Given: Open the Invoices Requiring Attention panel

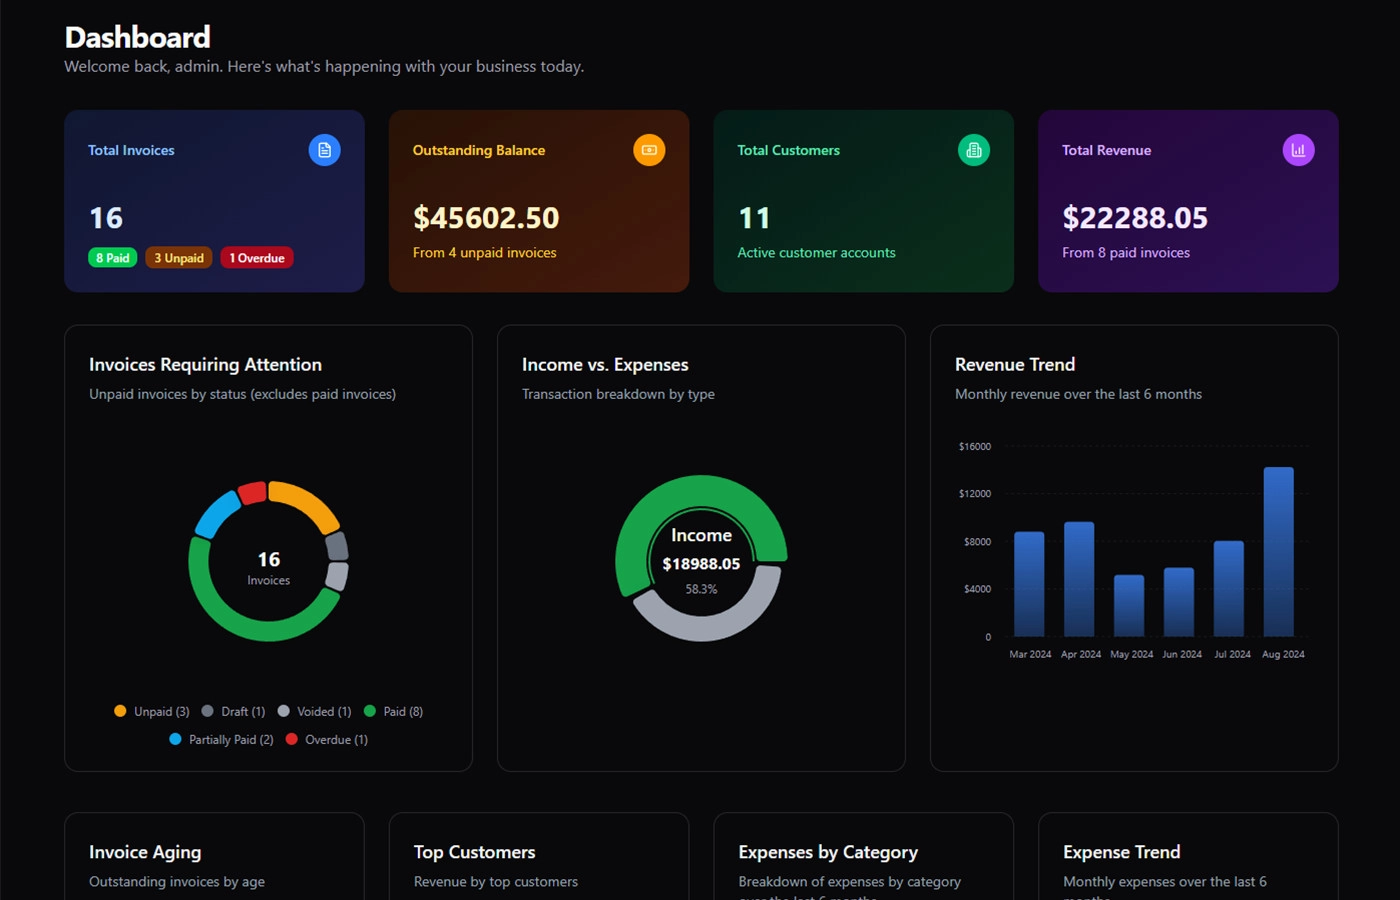Looking at the screenshot, I should pos(205,364).
